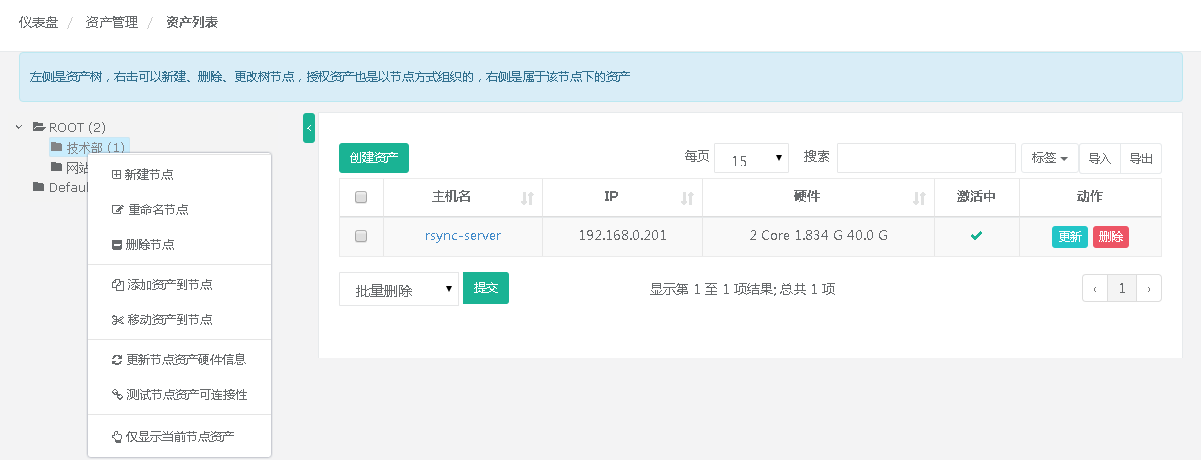The height and width of the screenshot is (460, 1201).
Task: Open 仪表盘 breadcrumb link
Action: 38,22
